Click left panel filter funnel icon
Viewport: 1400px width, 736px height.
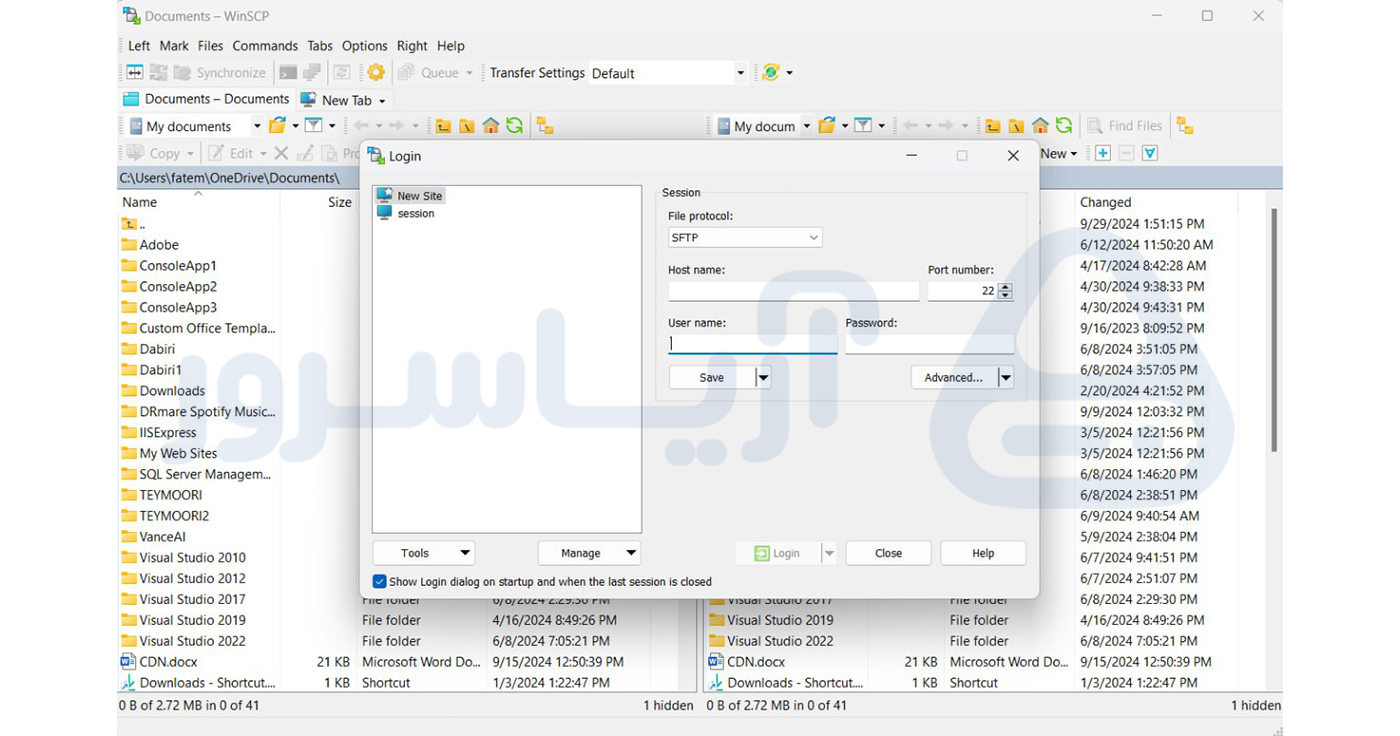(313, 125)
